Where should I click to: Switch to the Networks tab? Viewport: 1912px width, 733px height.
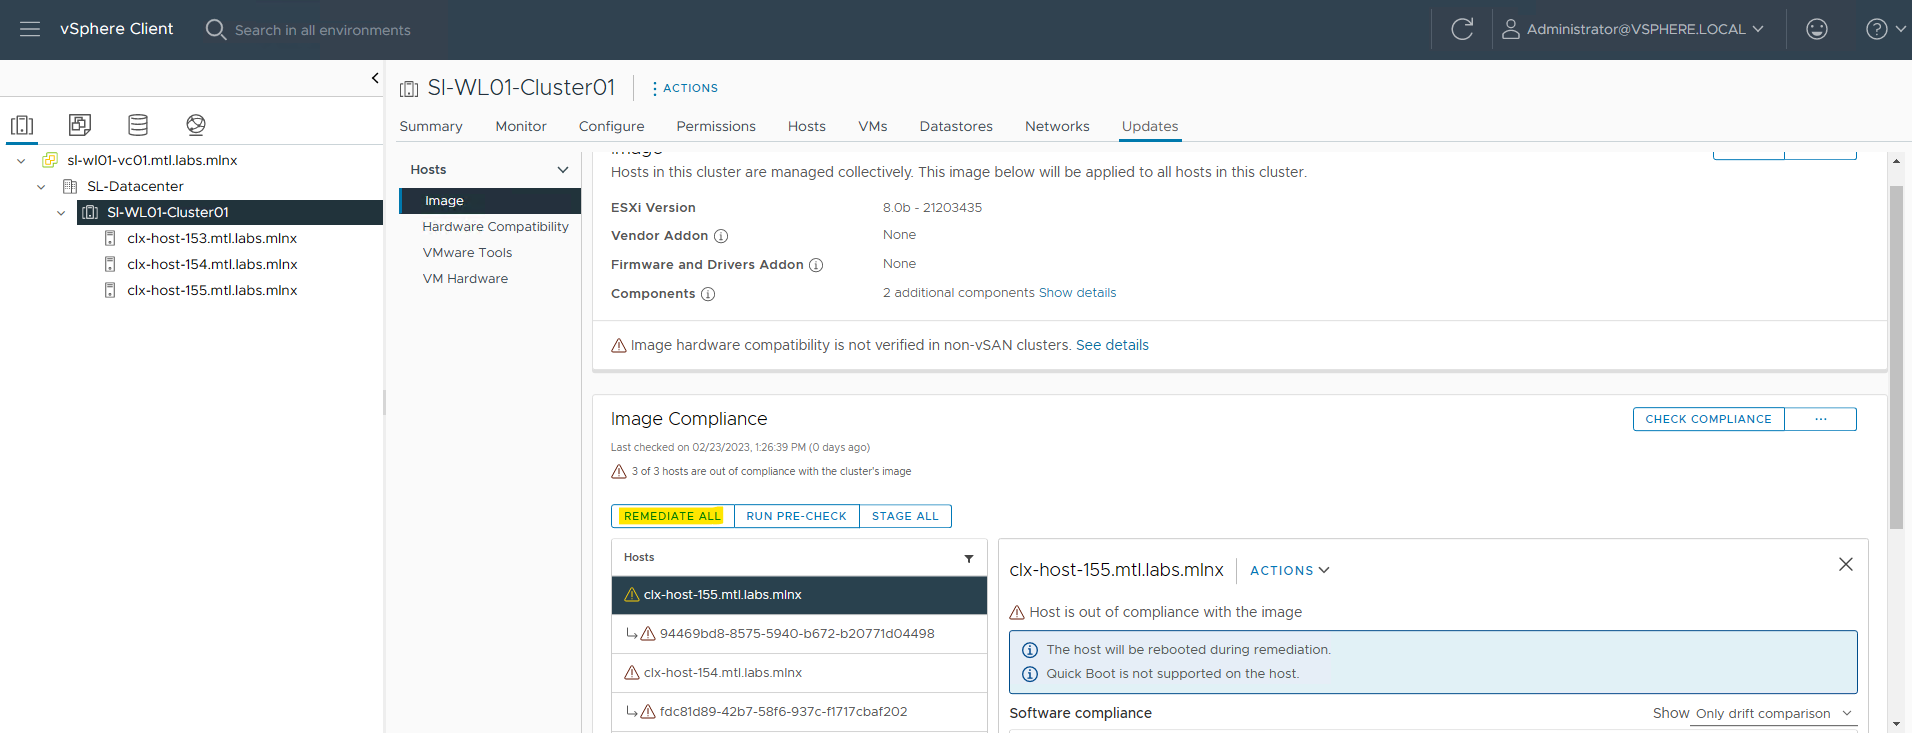(x=1057, y=126)
